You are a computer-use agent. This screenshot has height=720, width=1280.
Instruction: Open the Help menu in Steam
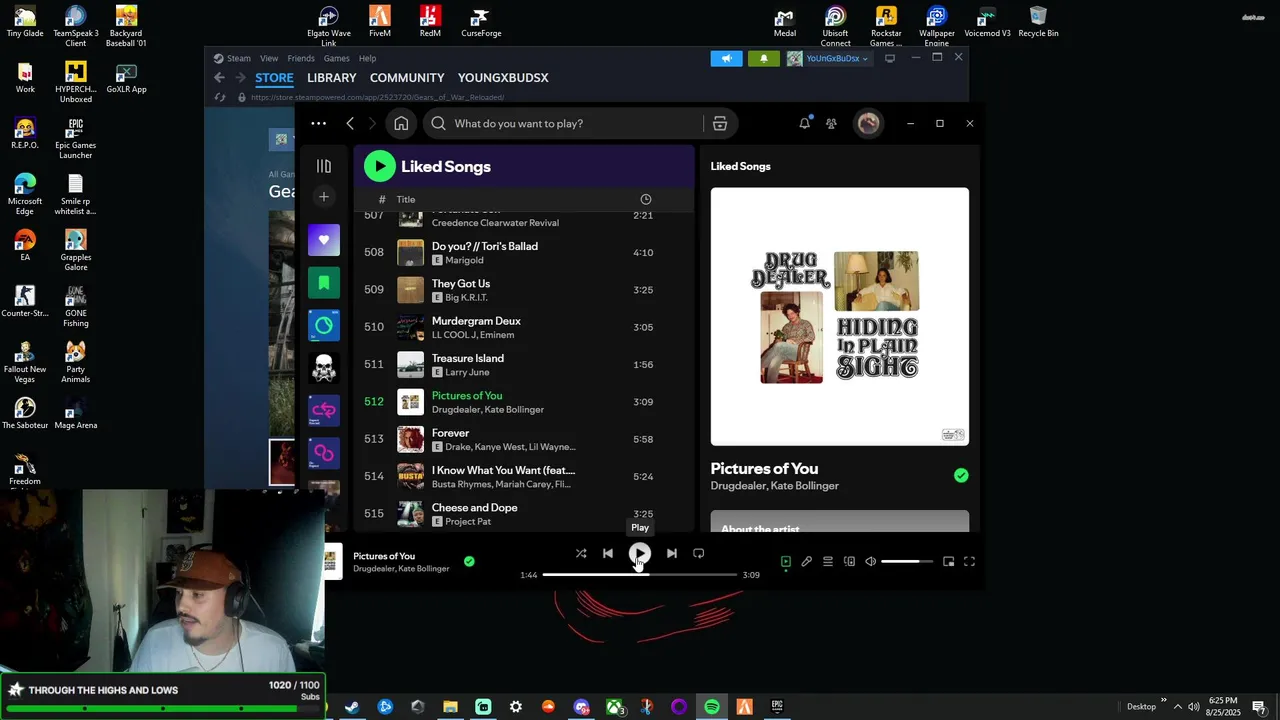367,58
